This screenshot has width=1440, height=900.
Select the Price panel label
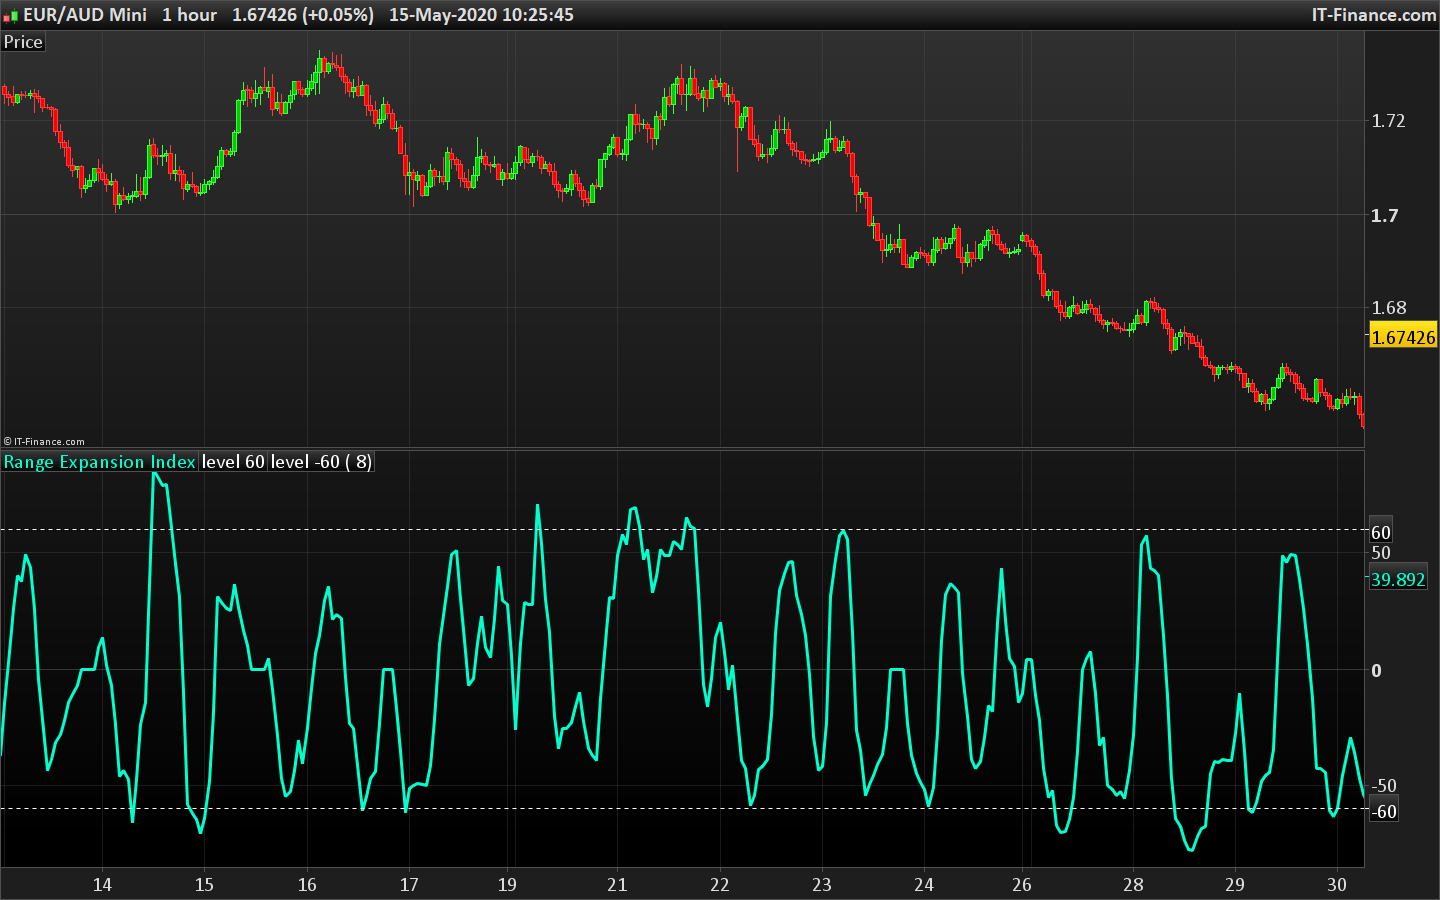tap(22, 41)
